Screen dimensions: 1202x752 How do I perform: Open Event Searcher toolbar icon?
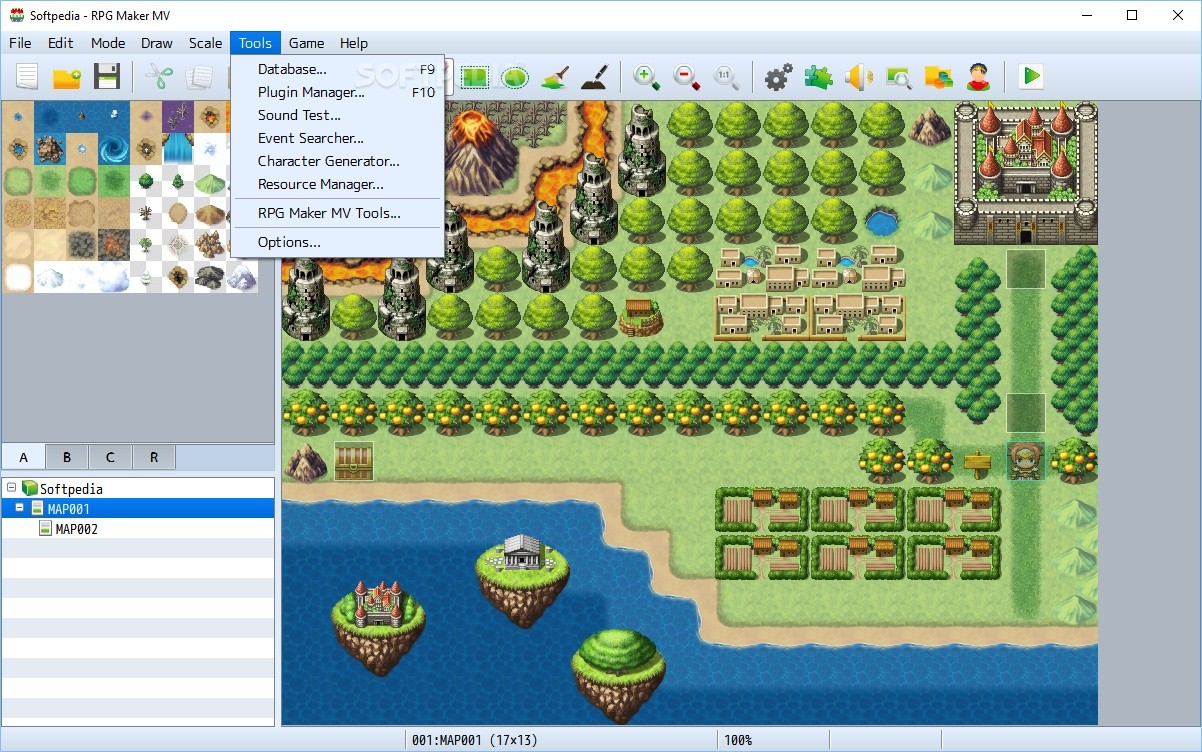(898, 77)
